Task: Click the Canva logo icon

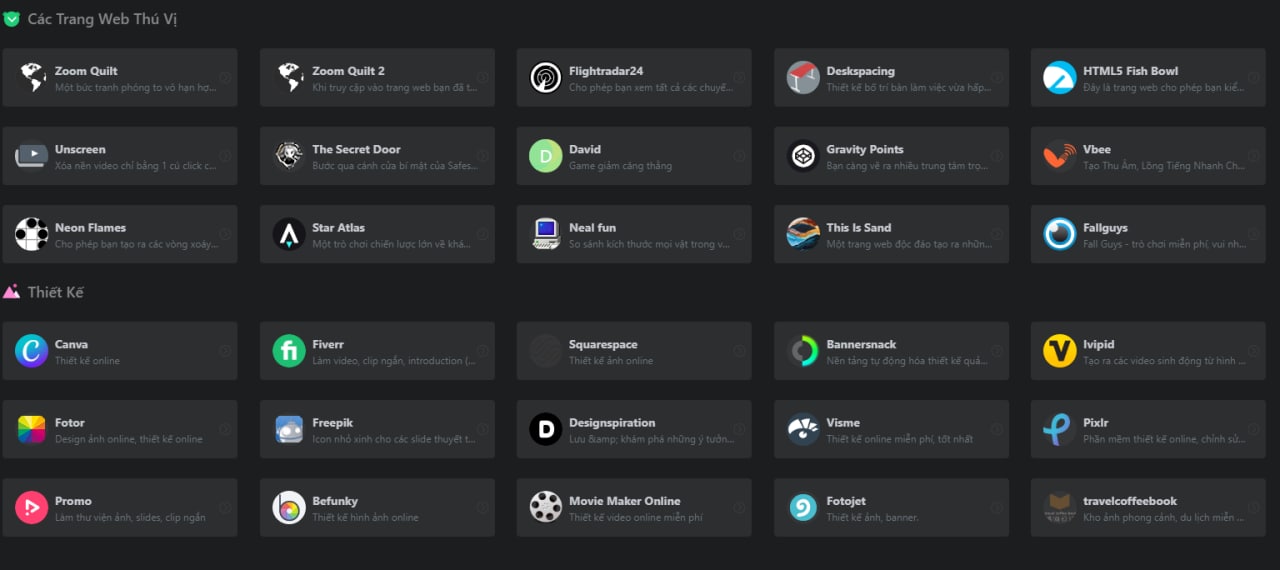Action: point(32,351)
